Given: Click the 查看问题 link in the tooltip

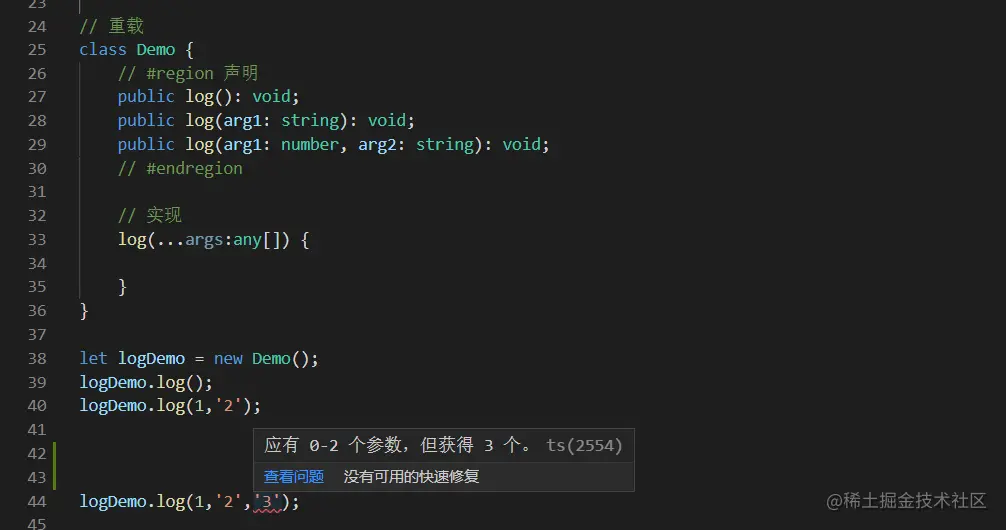Looking at the screenshot, I should tap(294, 477).
